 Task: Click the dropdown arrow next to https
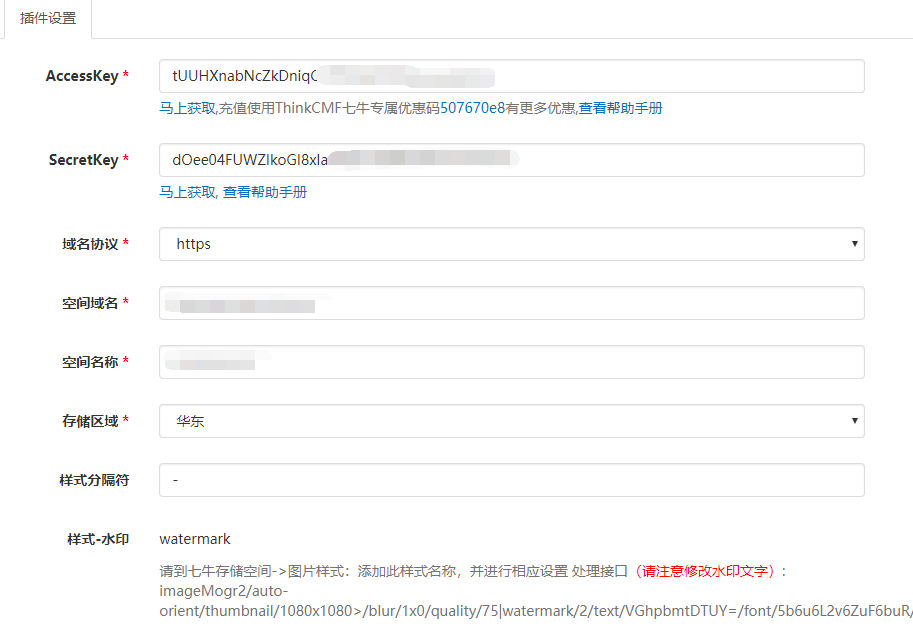pos(855,243)
